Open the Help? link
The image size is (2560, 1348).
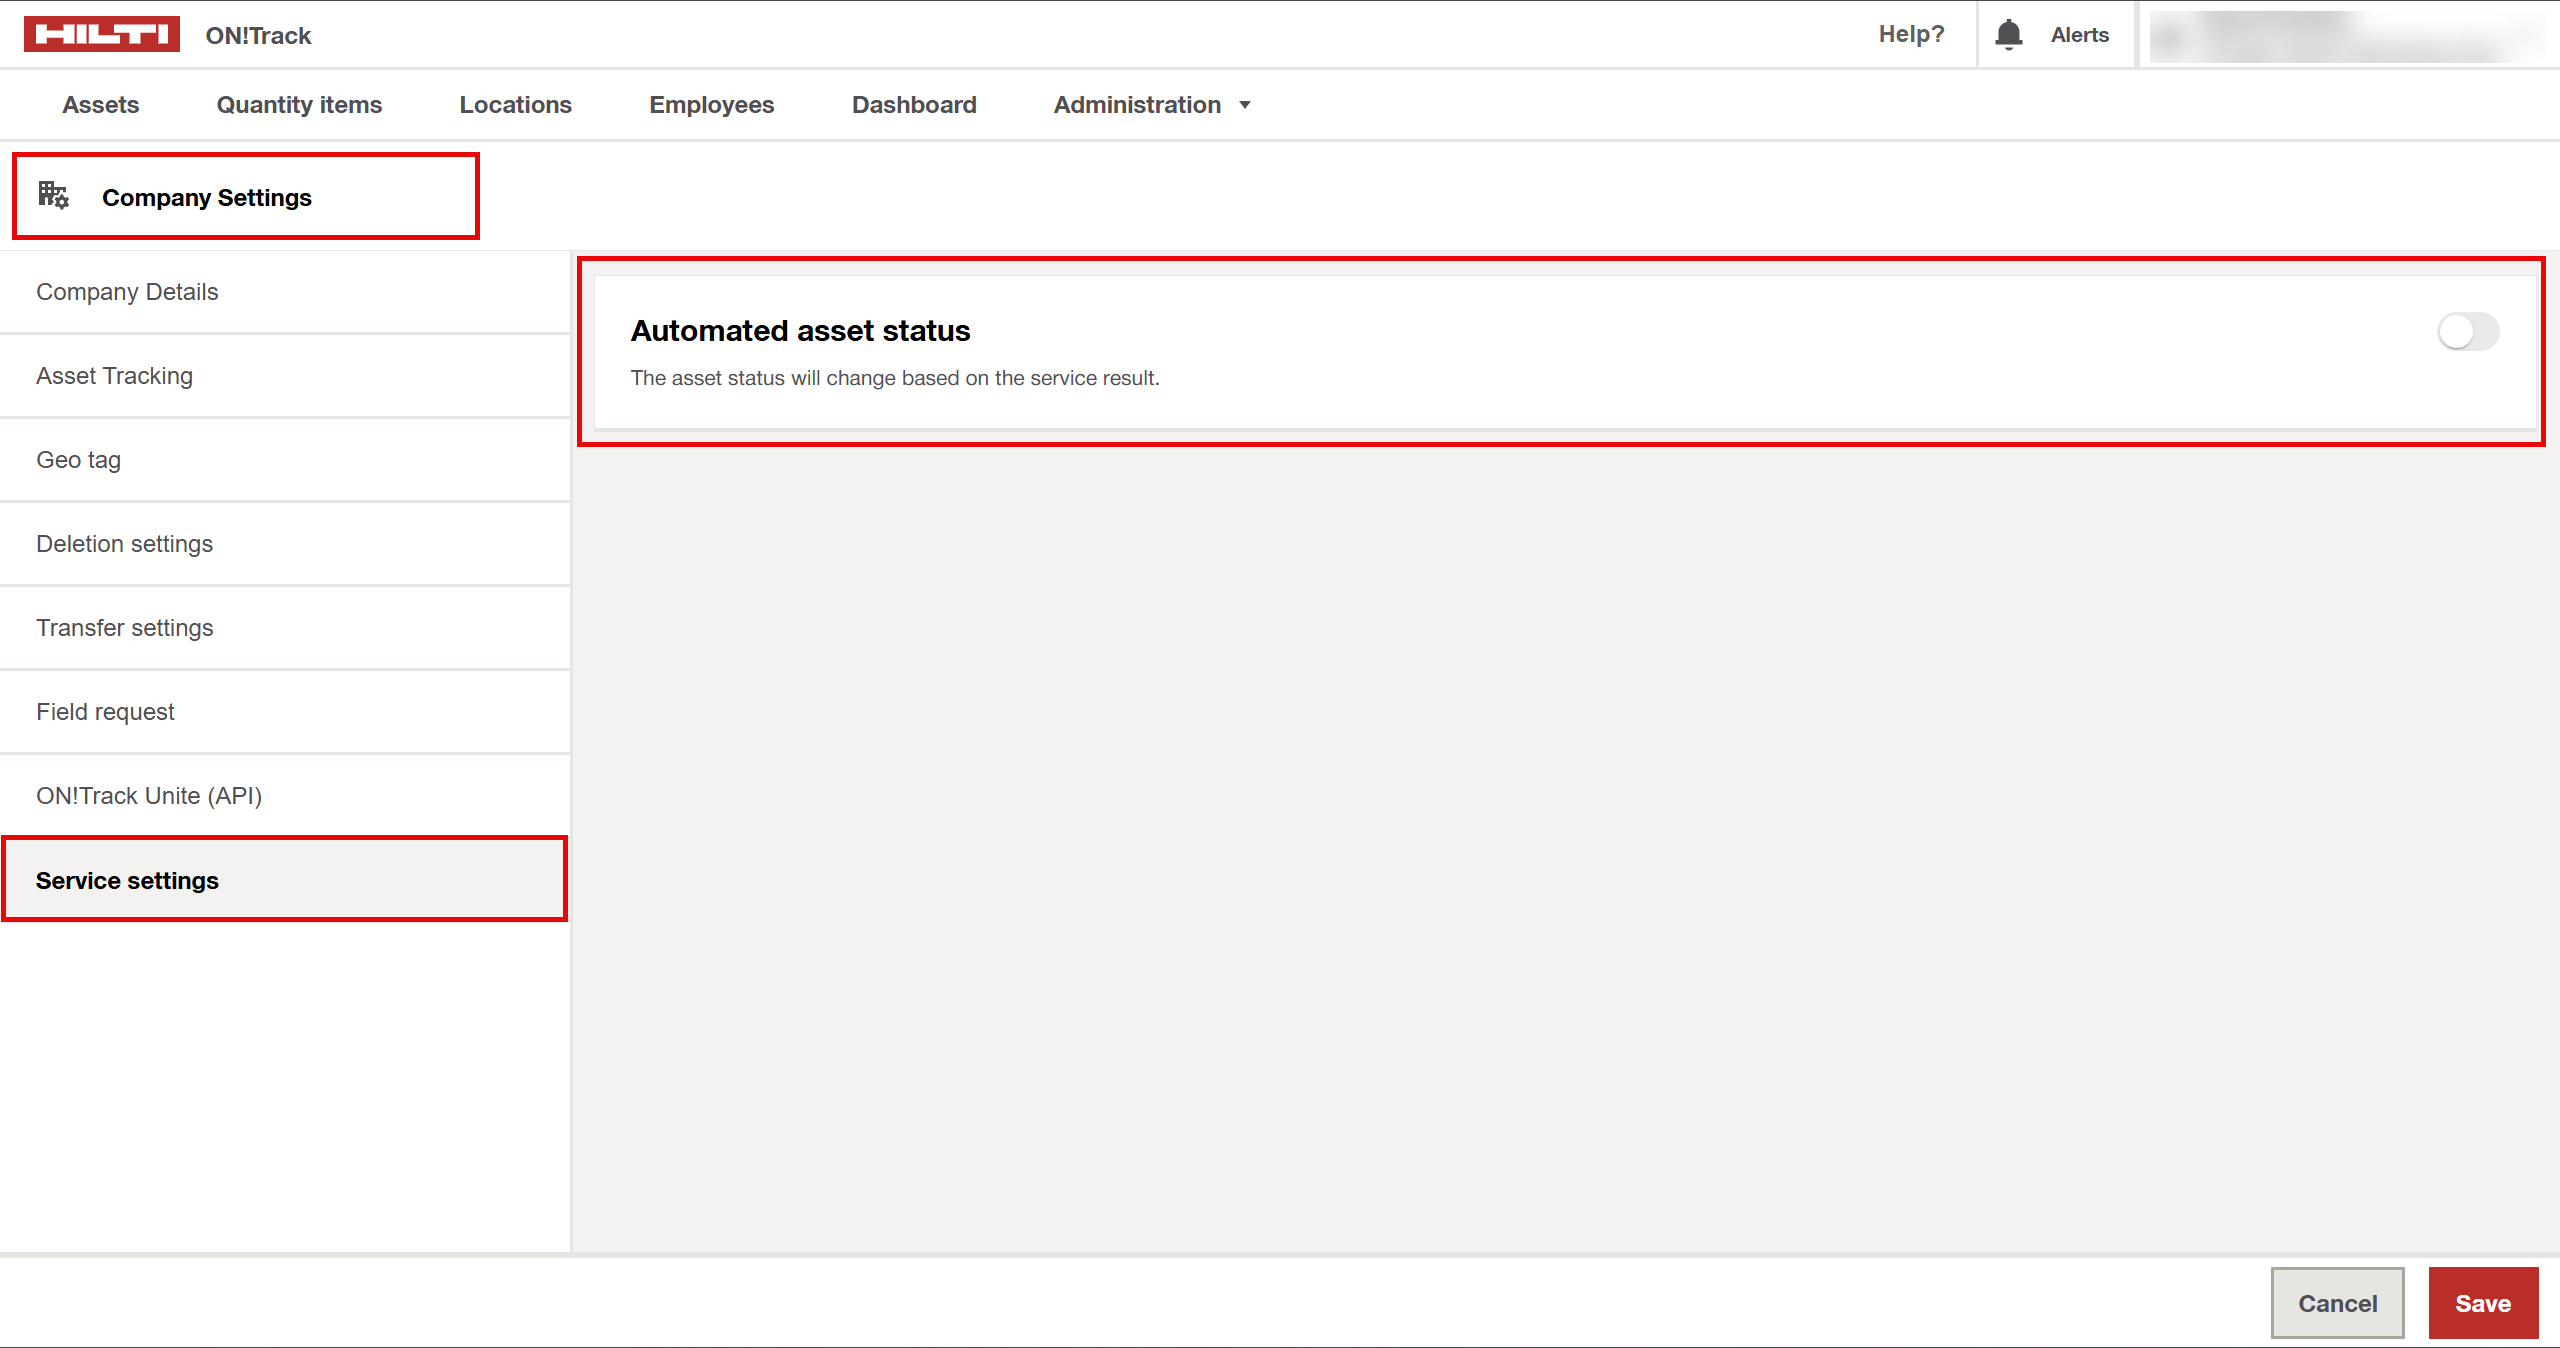point(1911,34)
